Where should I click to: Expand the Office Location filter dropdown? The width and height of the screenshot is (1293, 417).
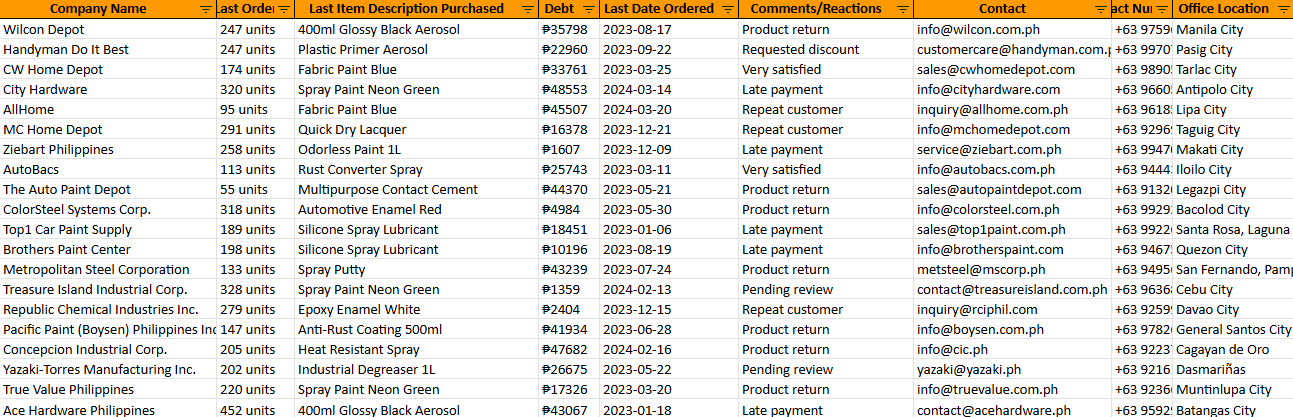pos(1283,9)
